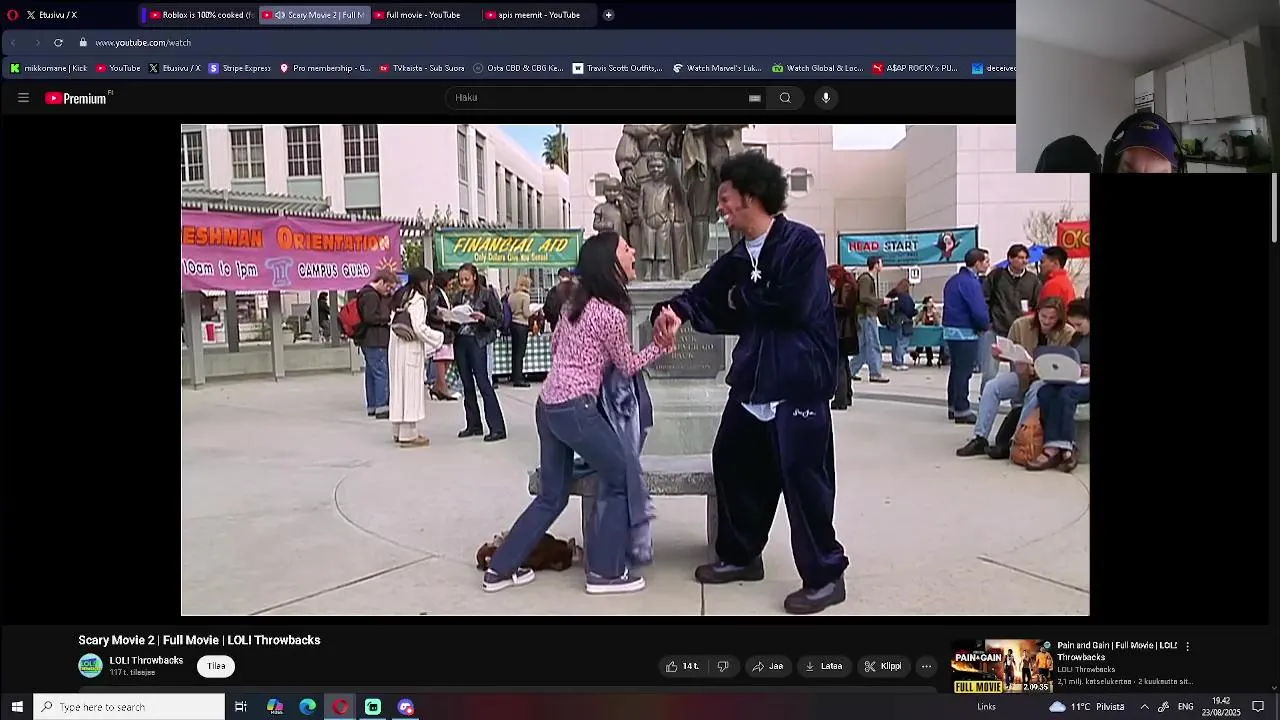
Task: Open the Pain and Gain recommended video thumbnail
Action: pos(1002,666)
